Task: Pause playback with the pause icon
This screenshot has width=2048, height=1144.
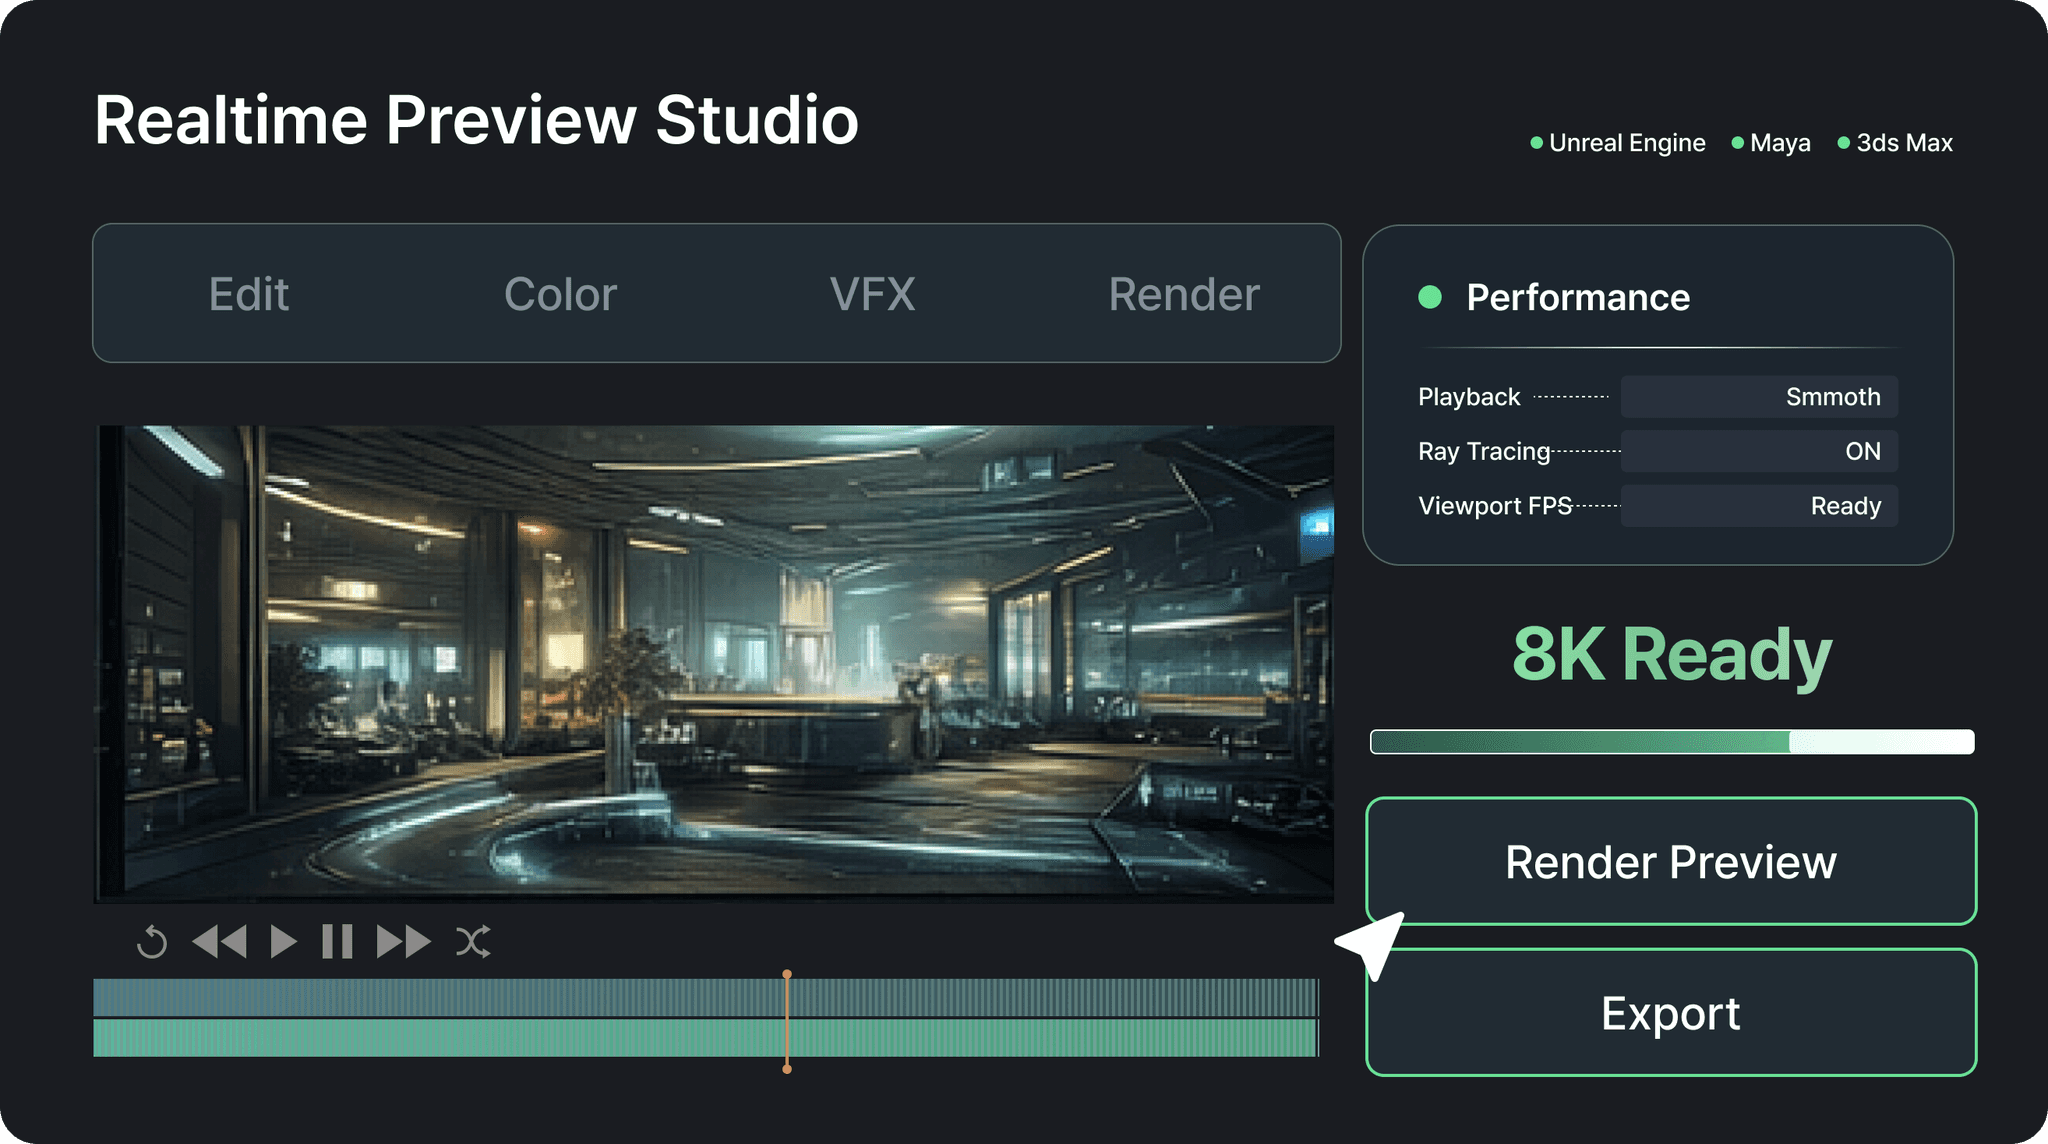Action: (x=337, y=942)
